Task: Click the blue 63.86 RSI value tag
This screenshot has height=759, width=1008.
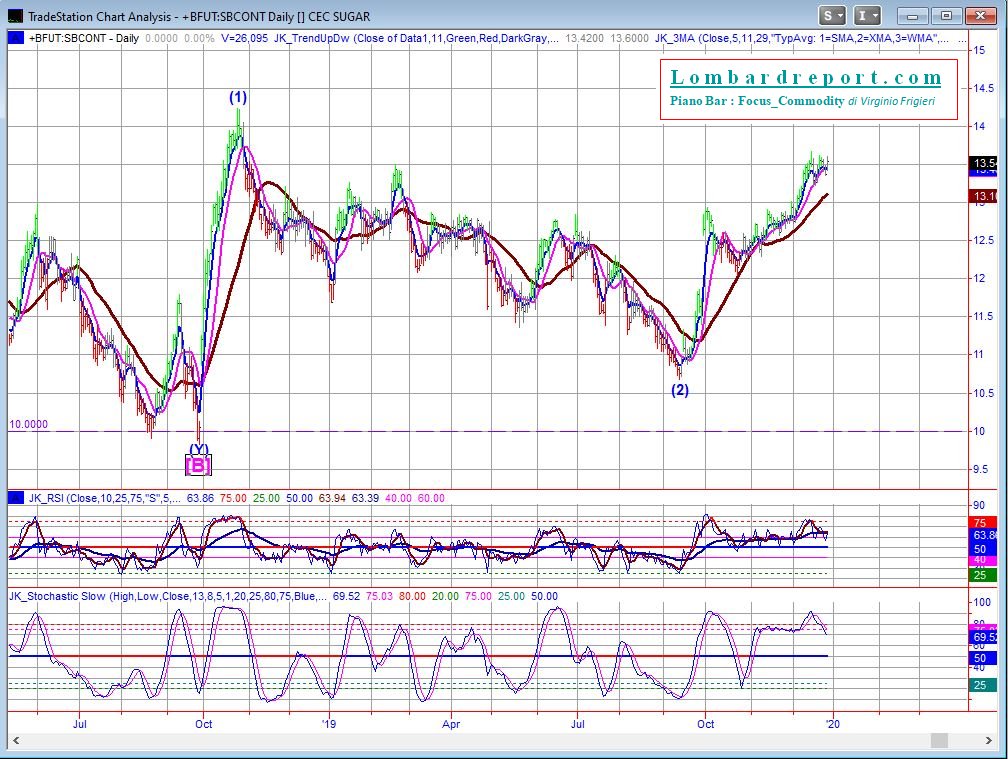Action: (984, 535)
